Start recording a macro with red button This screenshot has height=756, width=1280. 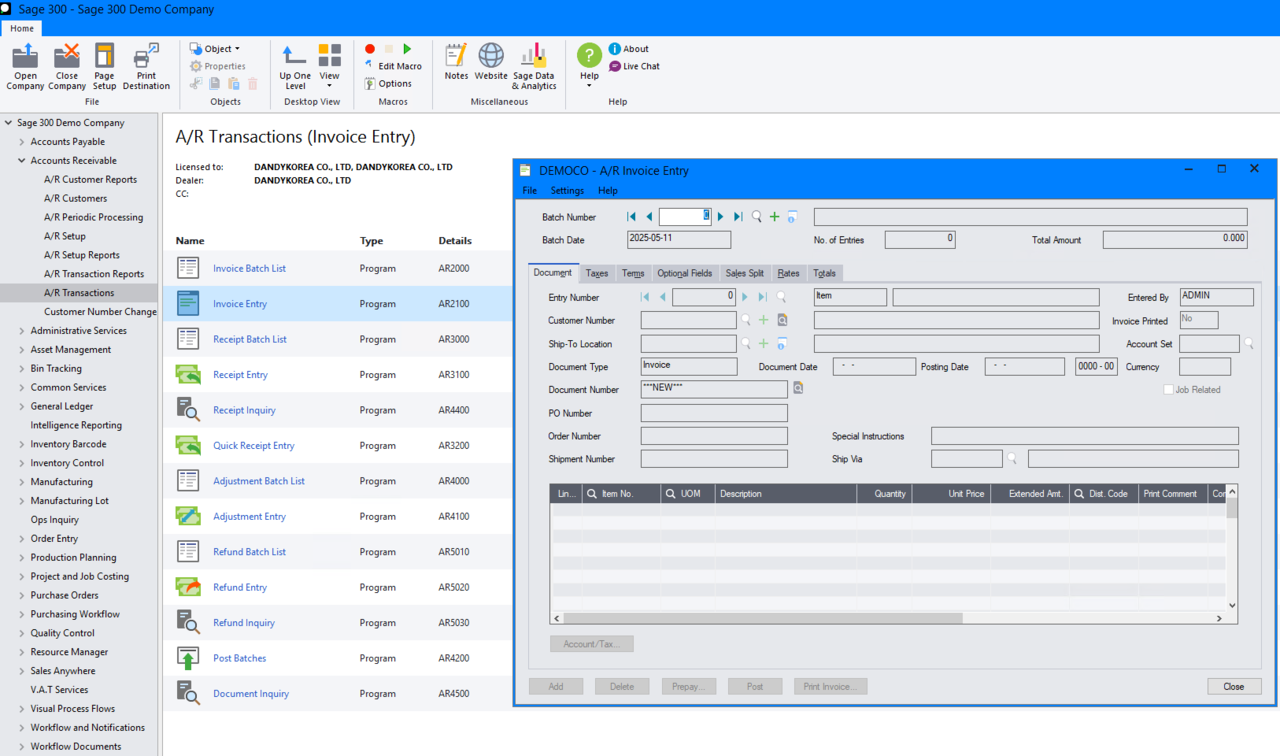pos(370,49)
